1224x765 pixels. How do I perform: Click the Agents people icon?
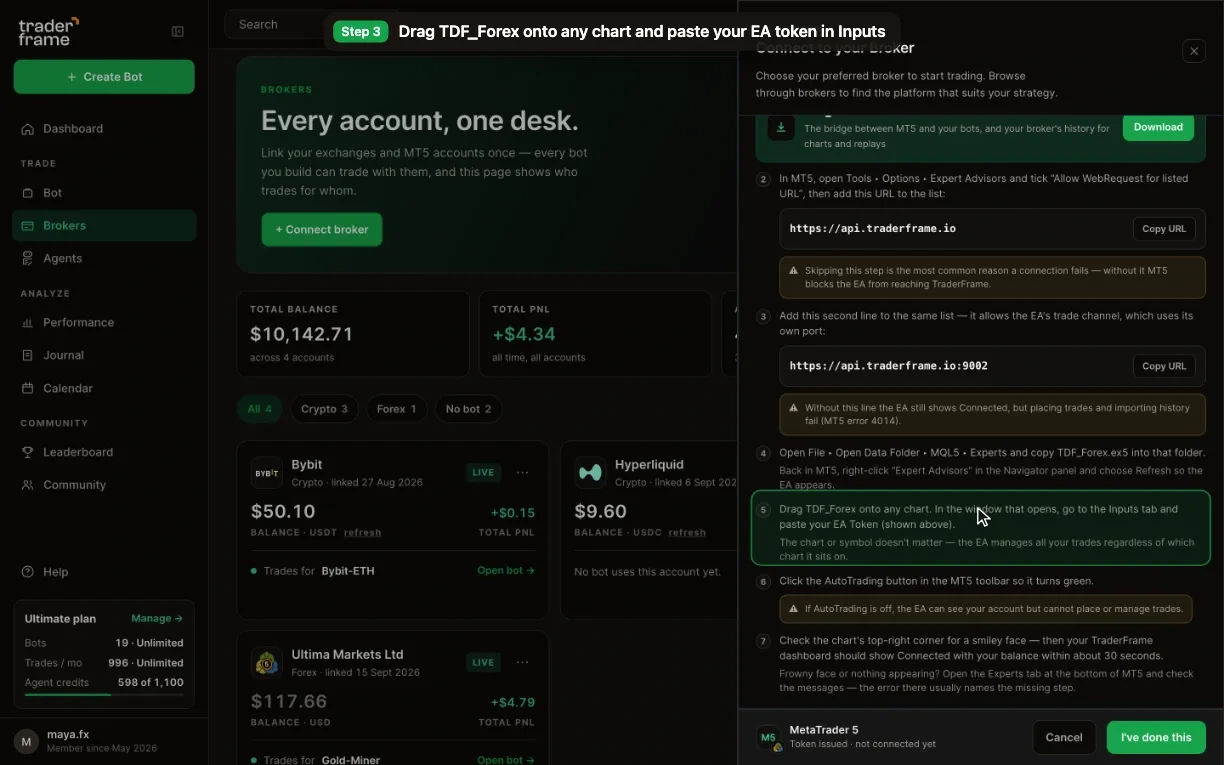(28, 258)
